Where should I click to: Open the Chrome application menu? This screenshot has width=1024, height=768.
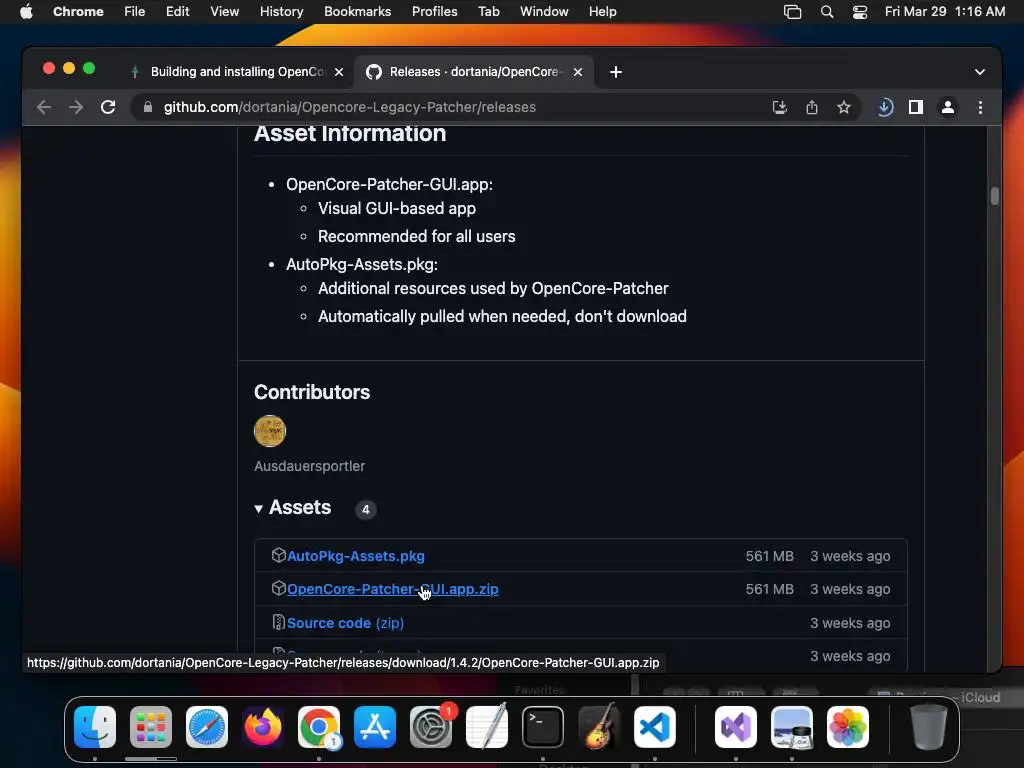pyautogui.click(x=78, y=11)
